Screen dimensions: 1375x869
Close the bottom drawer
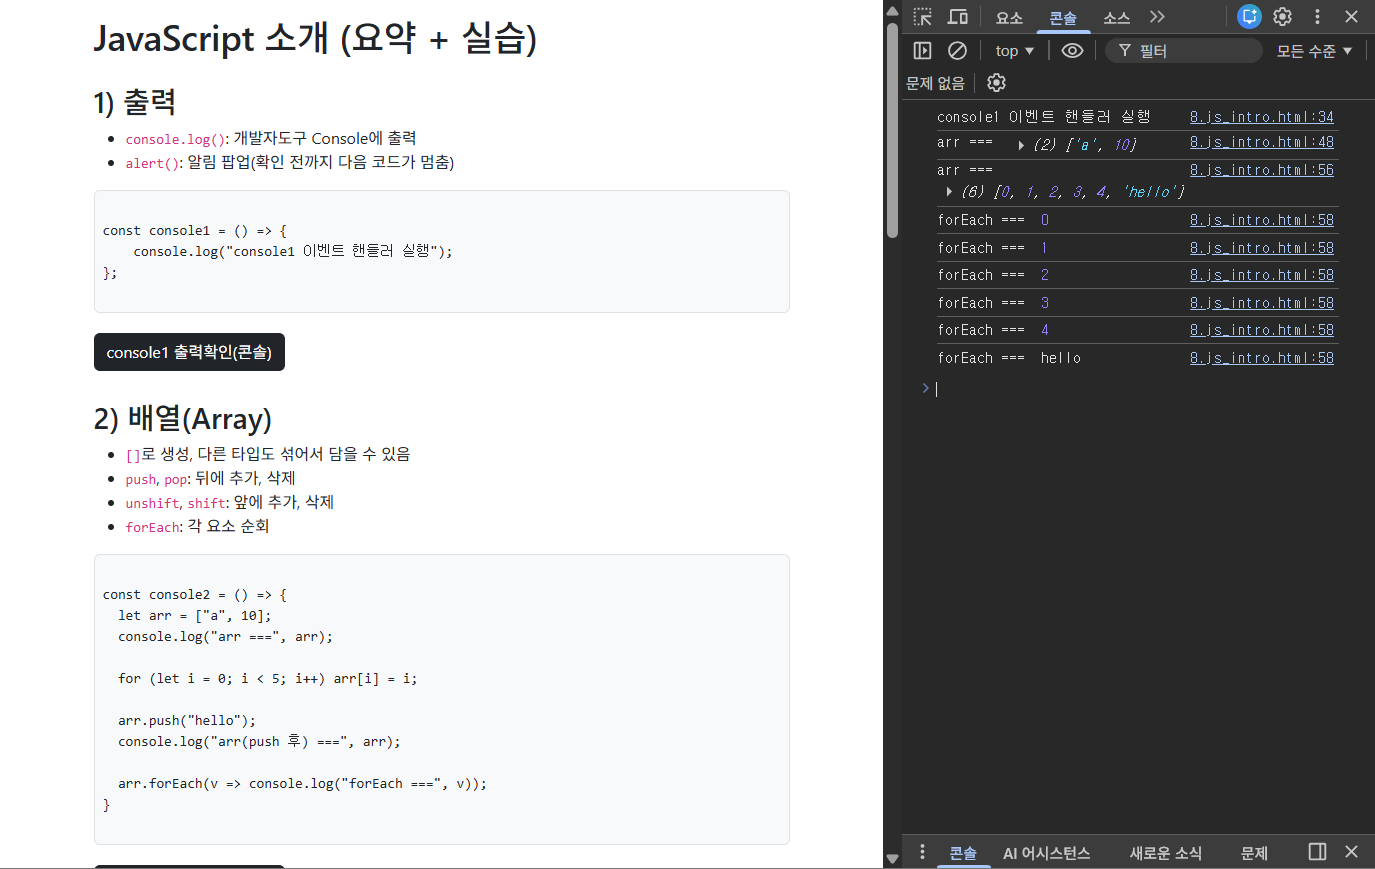point(1351,851)
